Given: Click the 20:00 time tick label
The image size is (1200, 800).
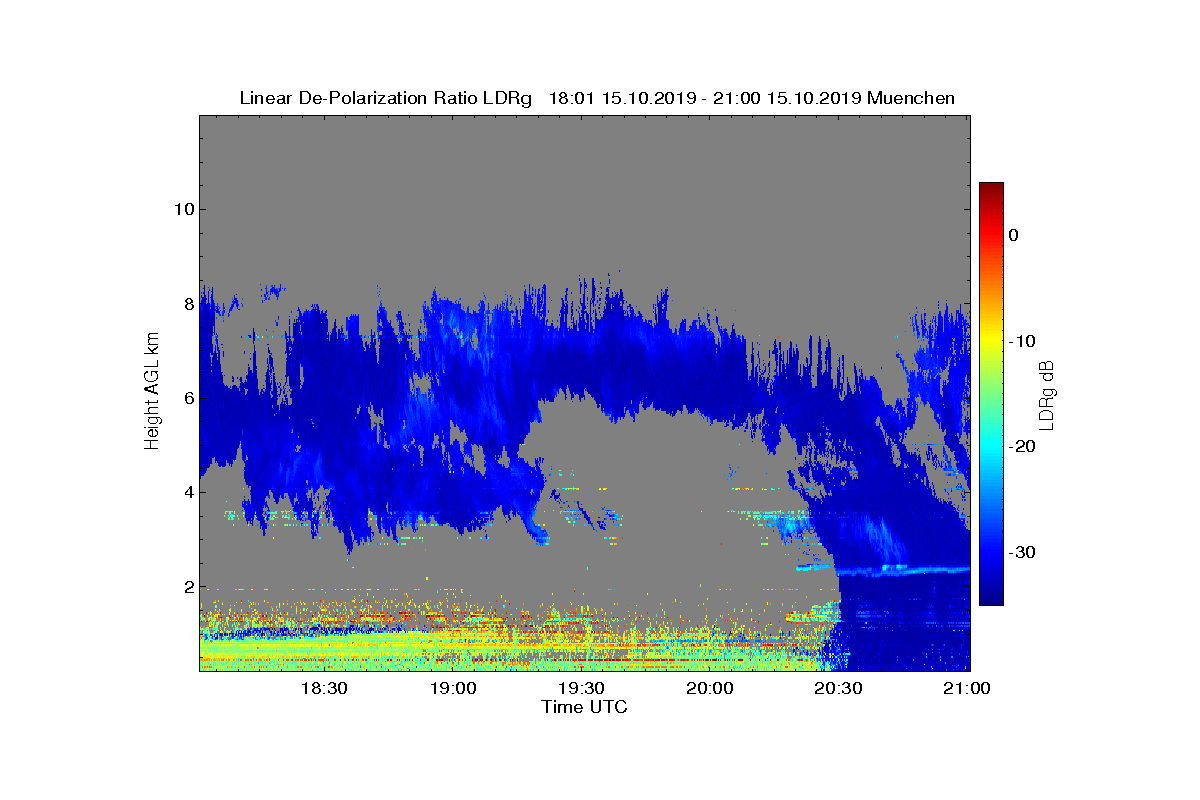Looking at the screenshot, I should (710, 689).
